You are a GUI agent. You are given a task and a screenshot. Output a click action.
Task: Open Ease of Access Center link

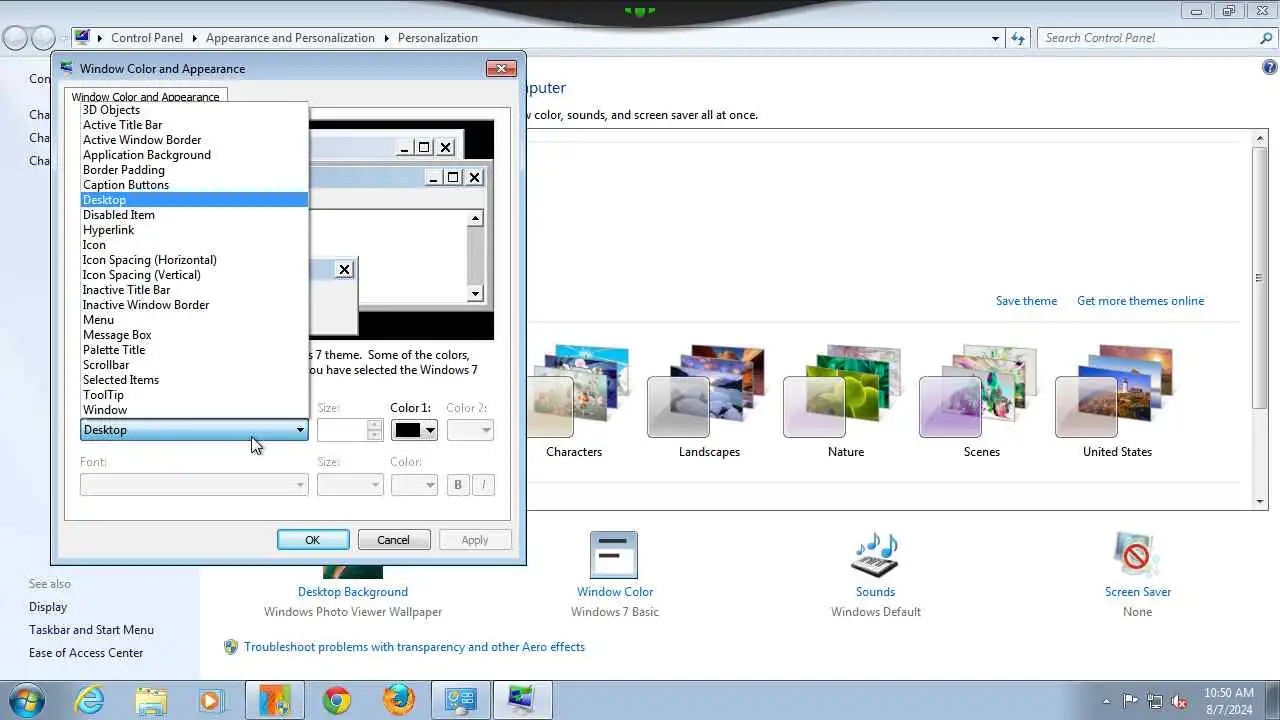click(86, 653)
